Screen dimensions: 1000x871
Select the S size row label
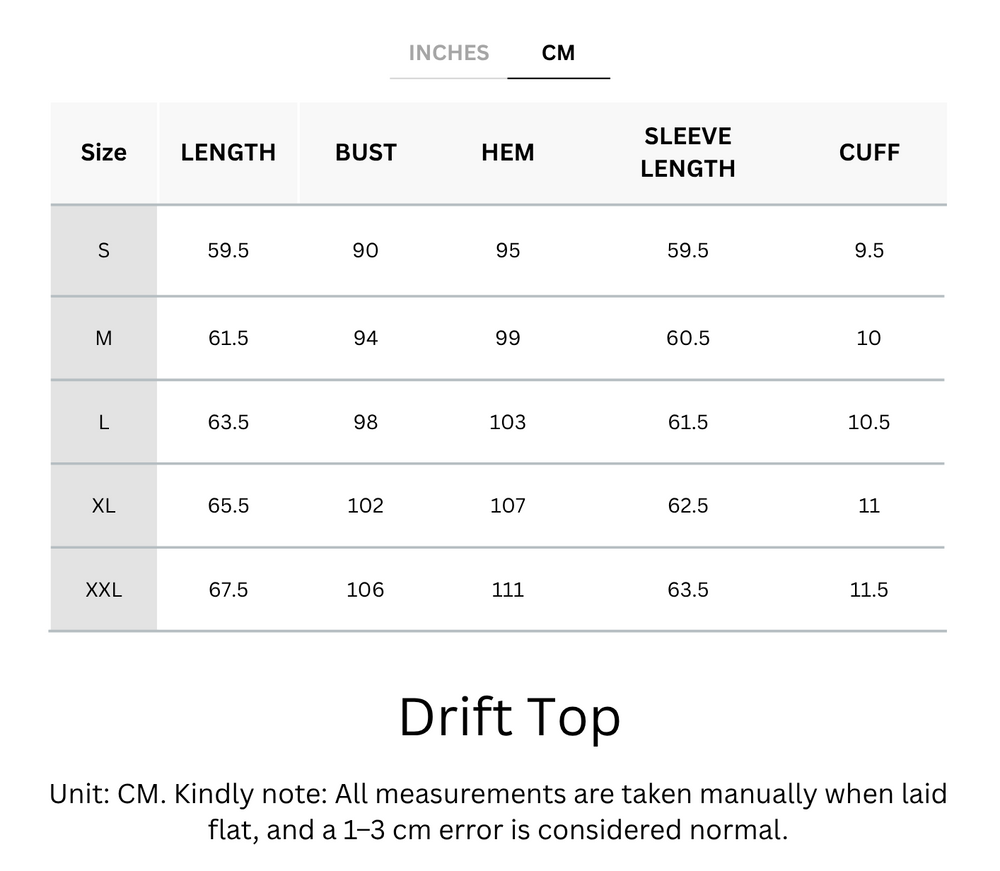[103, 250]
